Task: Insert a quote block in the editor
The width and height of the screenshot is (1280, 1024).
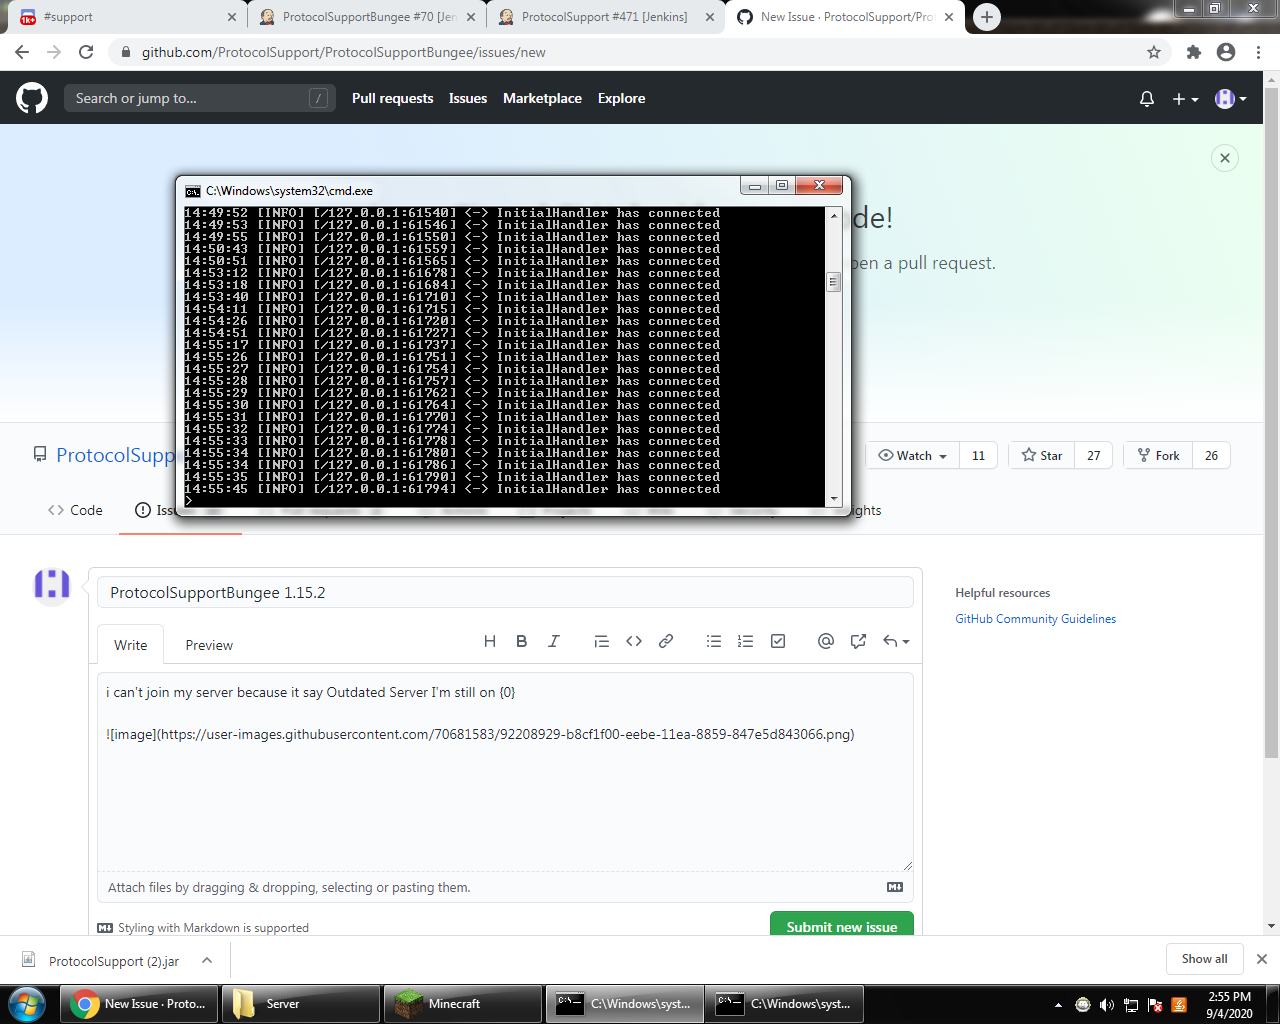Action: pyautogui.click(x=601, y=641)
